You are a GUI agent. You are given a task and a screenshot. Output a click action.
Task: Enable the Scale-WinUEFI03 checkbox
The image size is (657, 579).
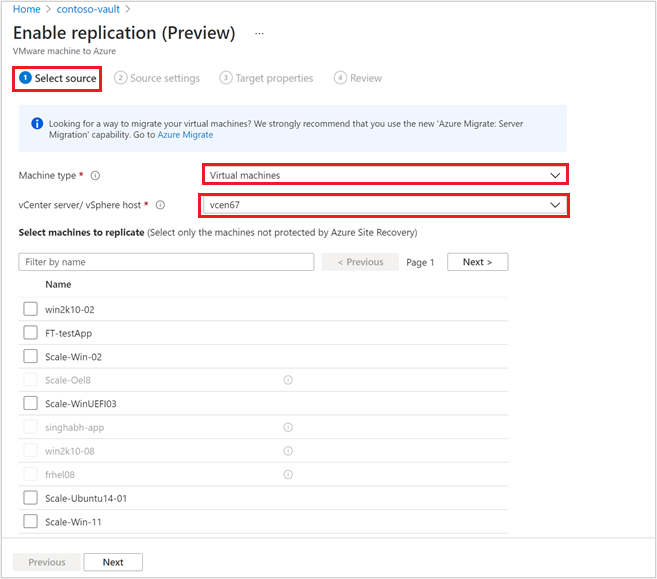(30, 403)
